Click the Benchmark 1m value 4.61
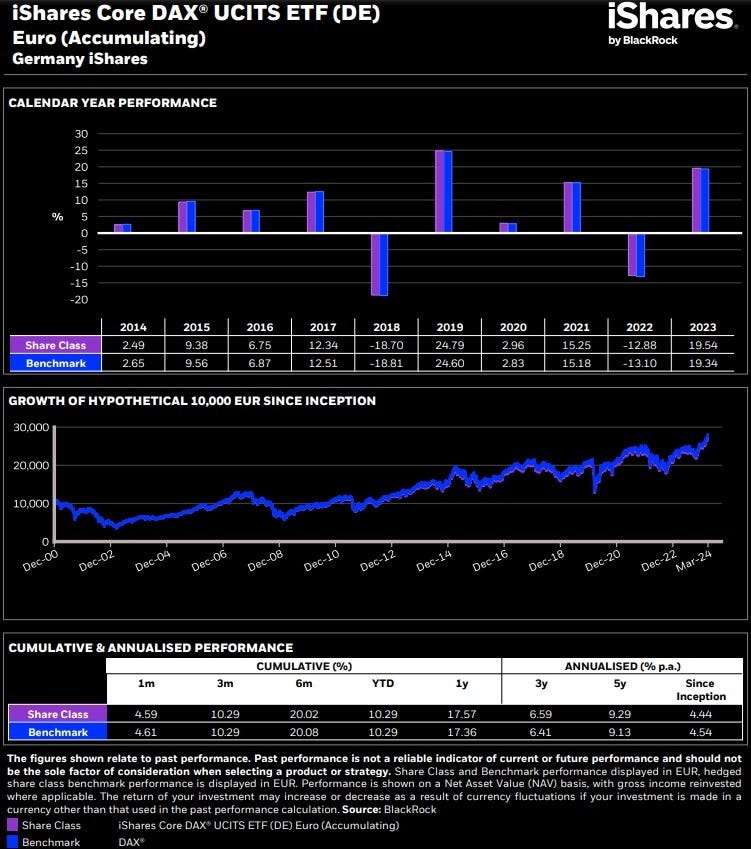Screen dimensions: 751x849 point(146,732)
